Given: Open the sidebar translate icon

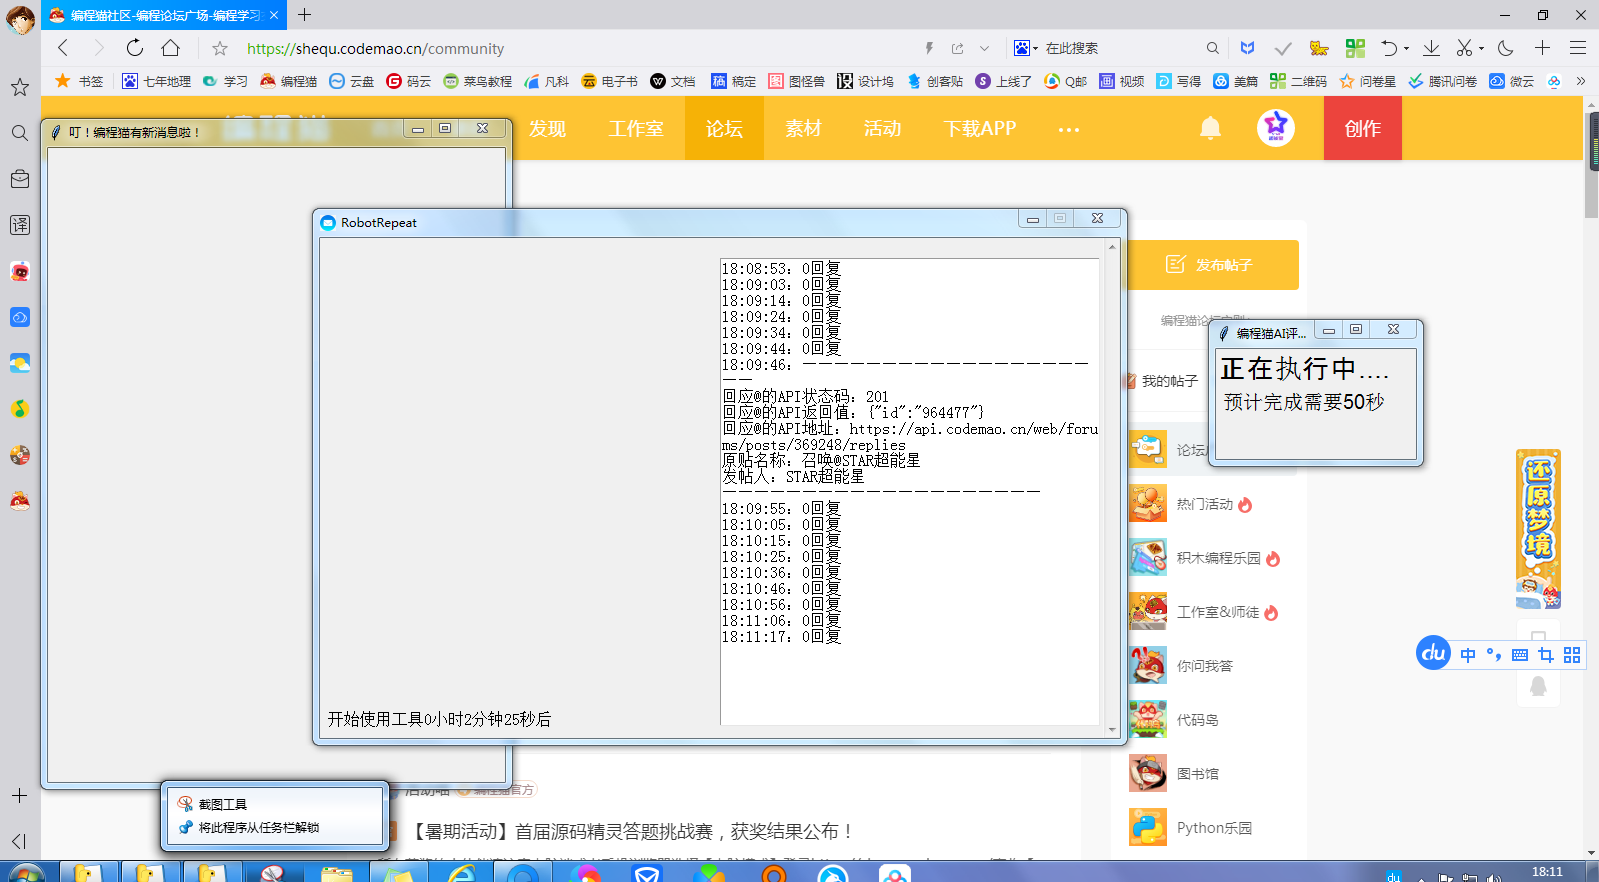Looking at the screenshot, I should click(x=19, y=225).
